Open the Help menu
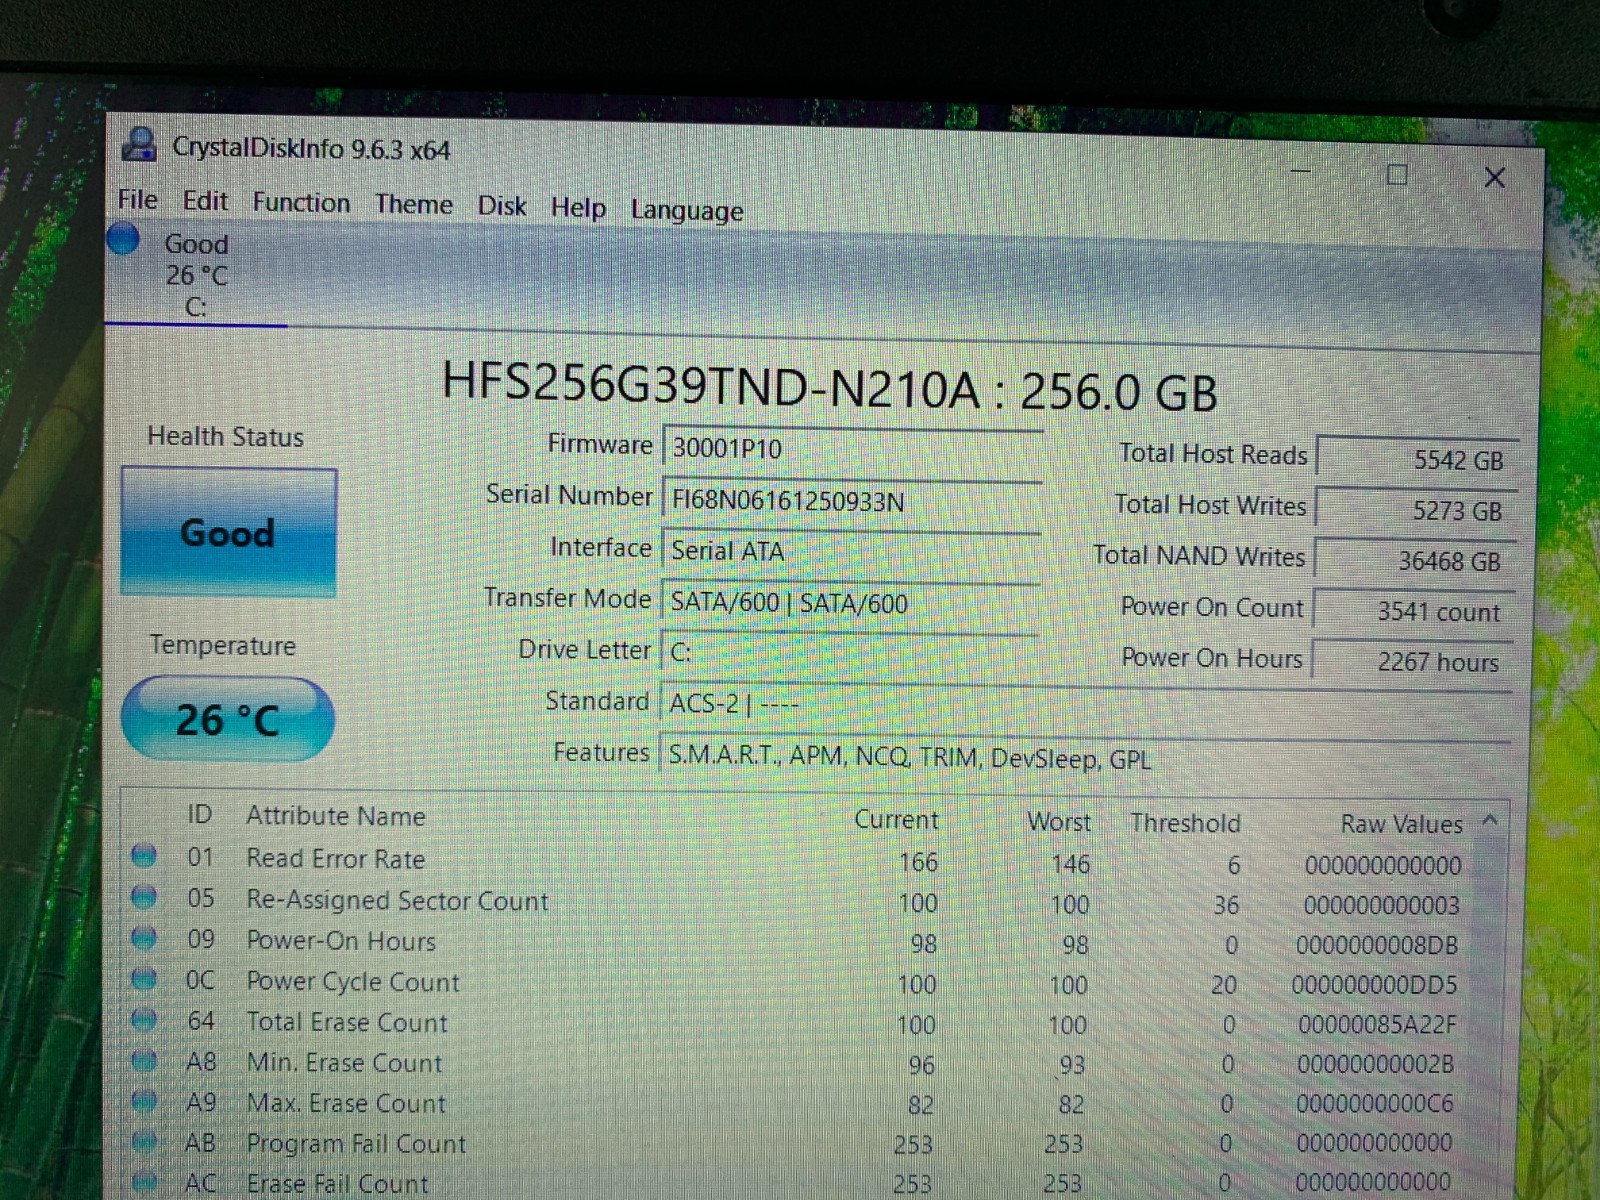This screenshot has height=1200, width=1600. pyautogui.click(x=579, y=208)
